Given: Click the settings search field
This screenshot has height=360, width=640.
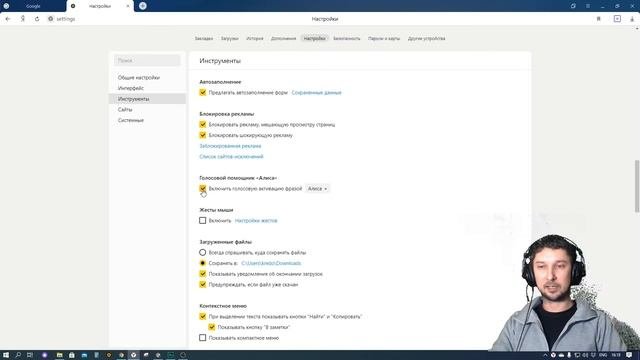Looking at the screenshot, I should [147, 60].
